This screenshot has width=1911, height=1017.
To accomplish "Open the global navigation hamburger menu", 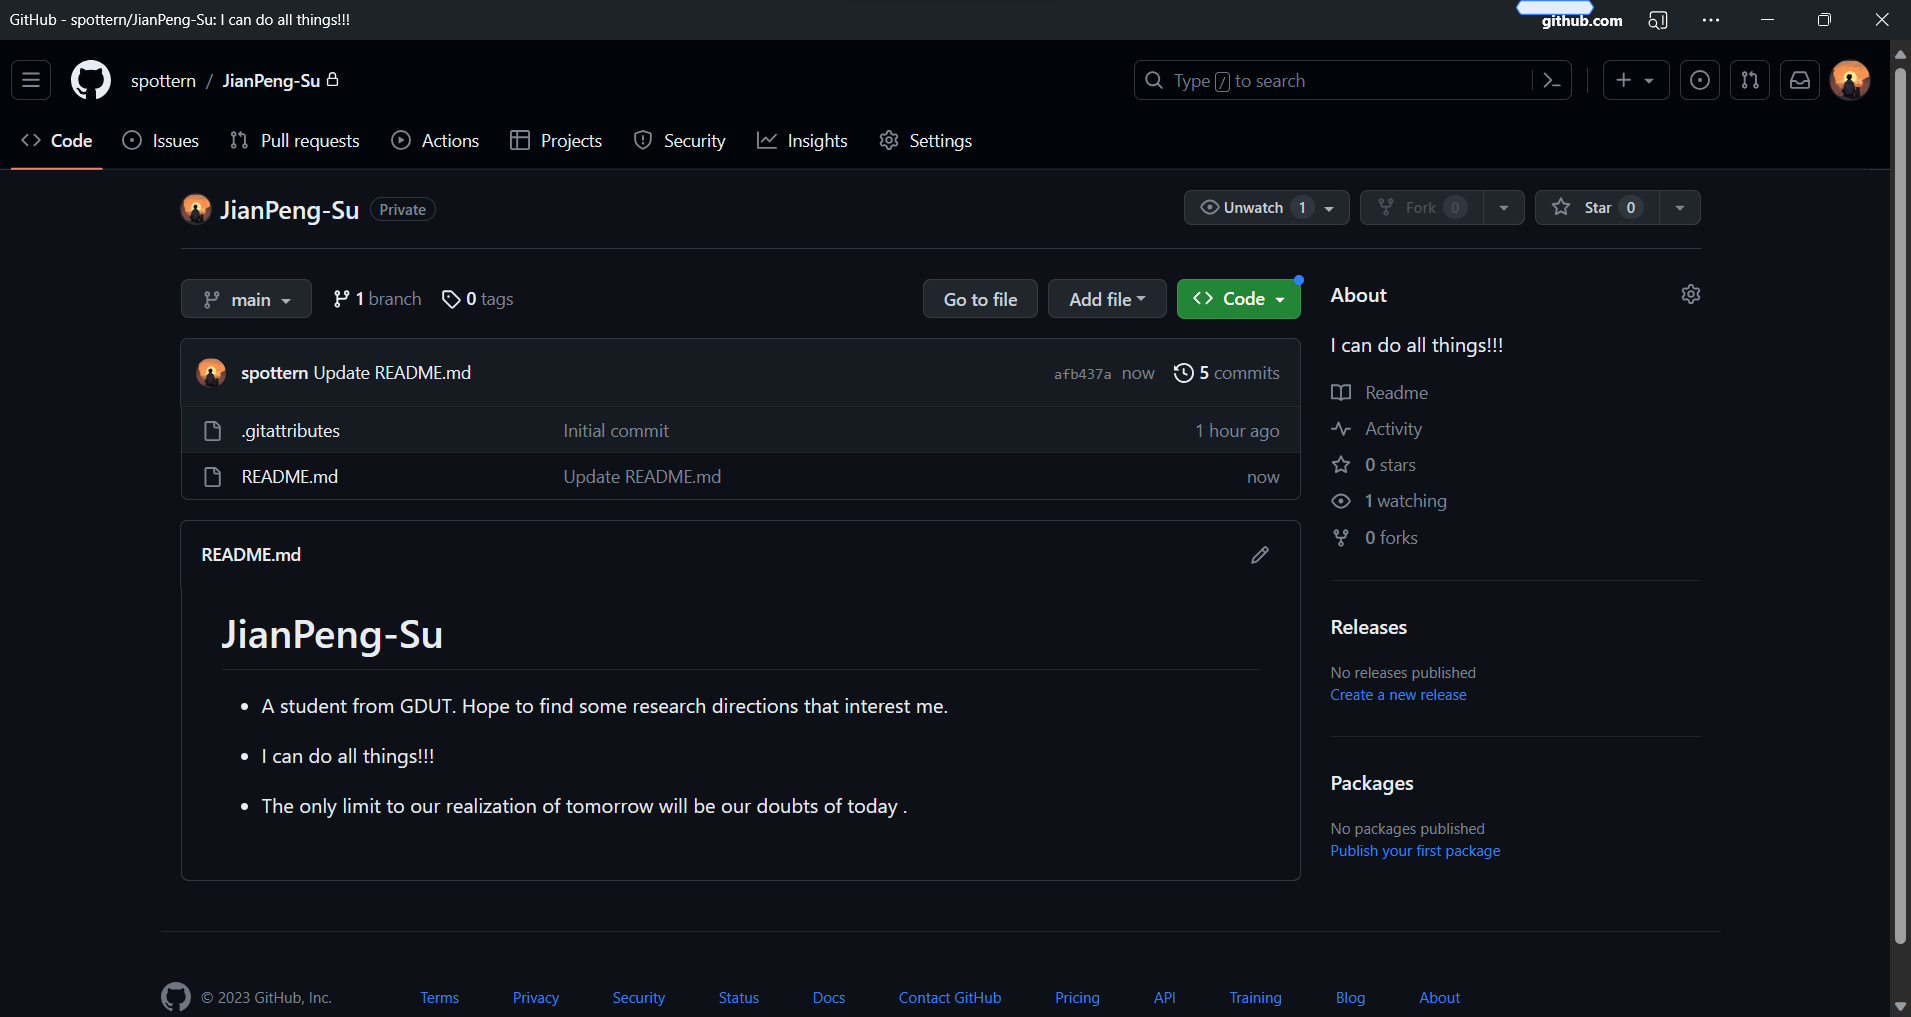I will pos(31,80).
